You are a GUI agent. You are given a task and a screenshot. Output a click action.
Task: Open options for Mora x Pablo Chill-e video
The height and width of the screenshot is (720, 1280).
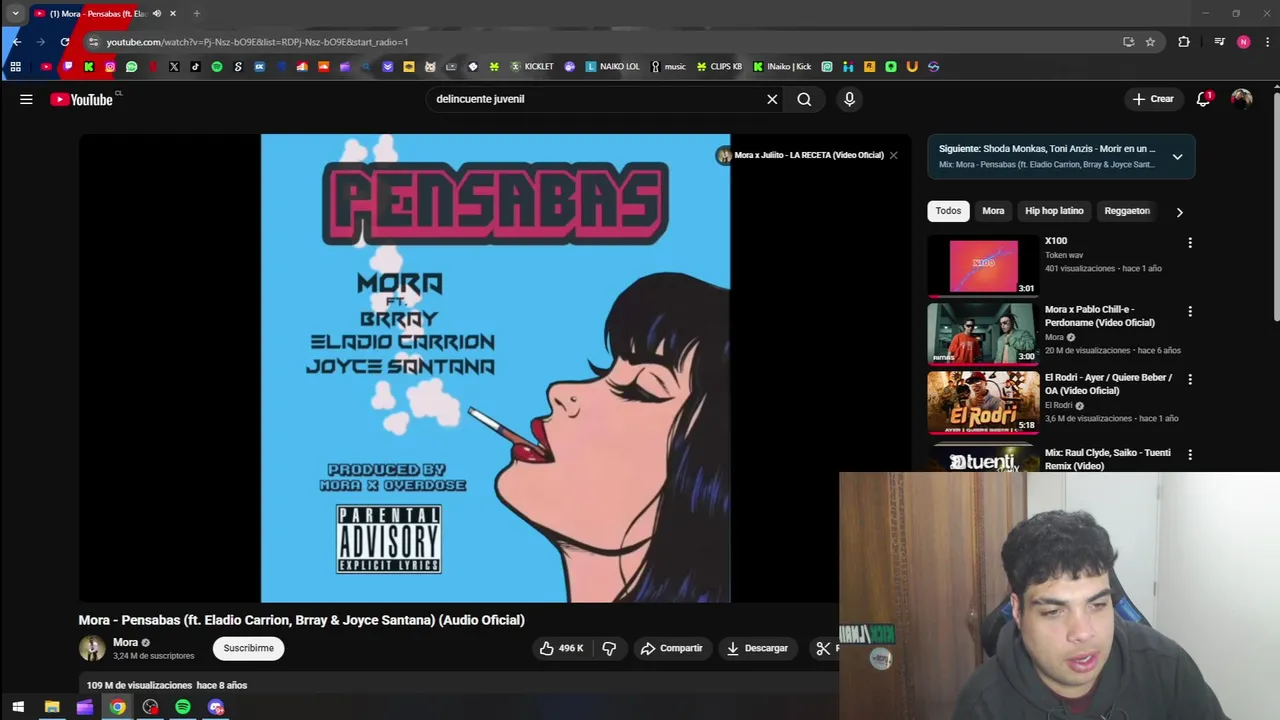(1190, 312)
